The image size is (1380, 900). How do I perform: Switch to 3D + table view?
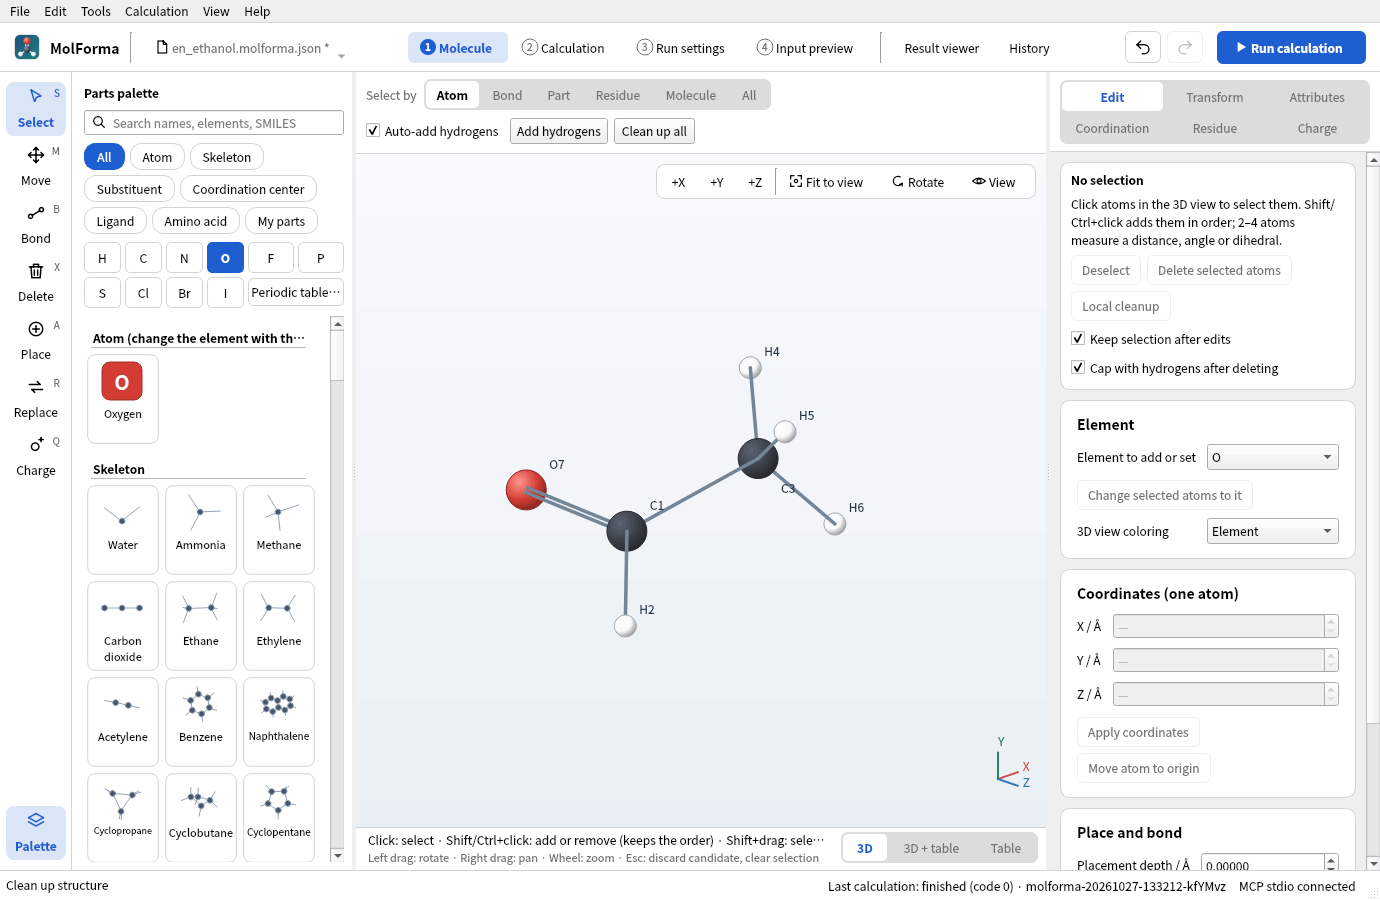tap(931, 848)
